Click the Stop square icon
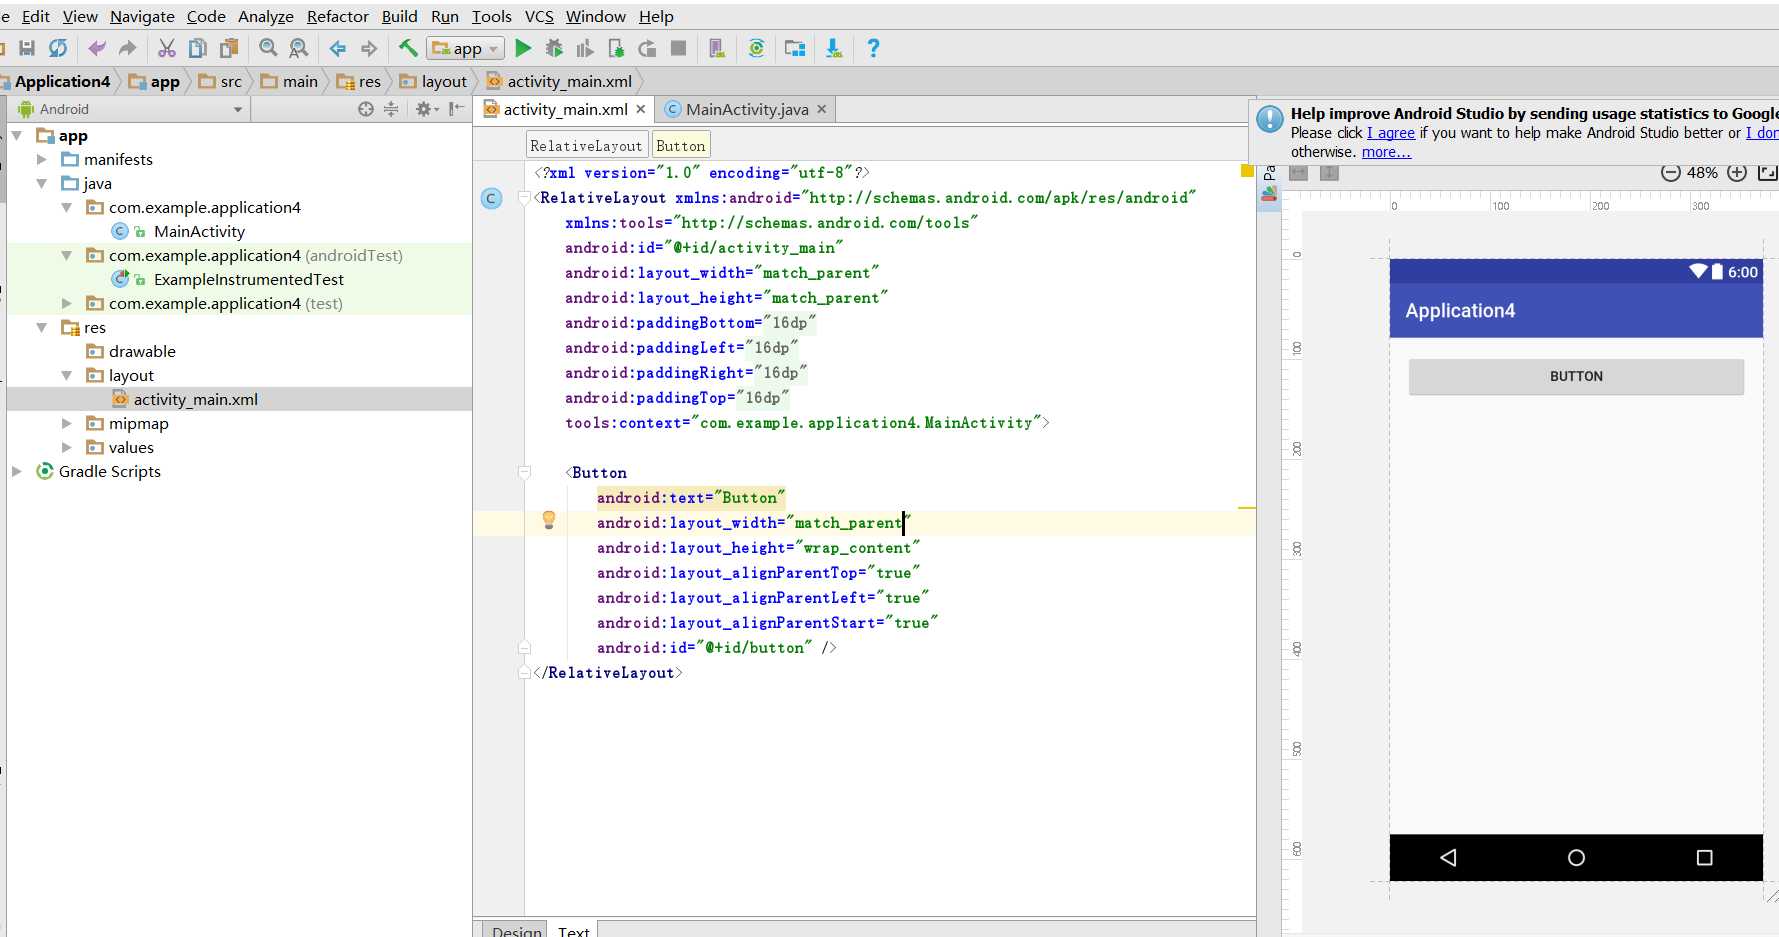The height and width of the screenshot is (937, 1779). tap(679, 48)
